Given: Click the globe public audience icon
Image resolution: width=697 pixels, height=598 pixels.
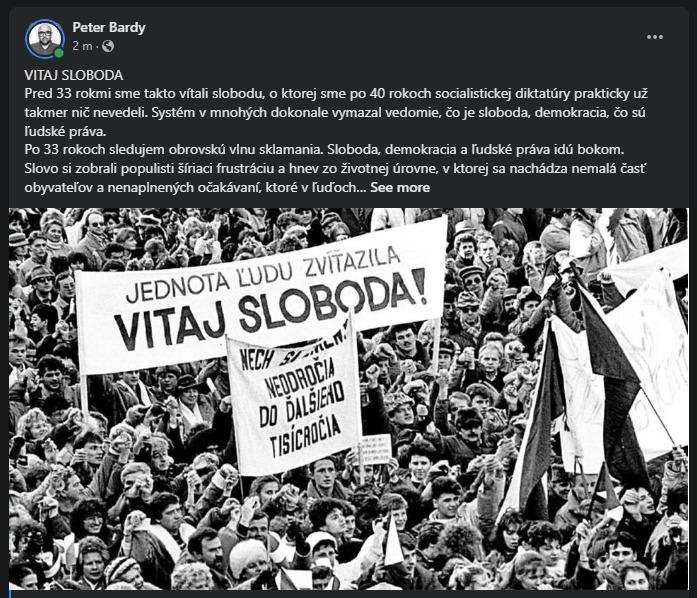Looking at the screenshot, I should point(108,46).
